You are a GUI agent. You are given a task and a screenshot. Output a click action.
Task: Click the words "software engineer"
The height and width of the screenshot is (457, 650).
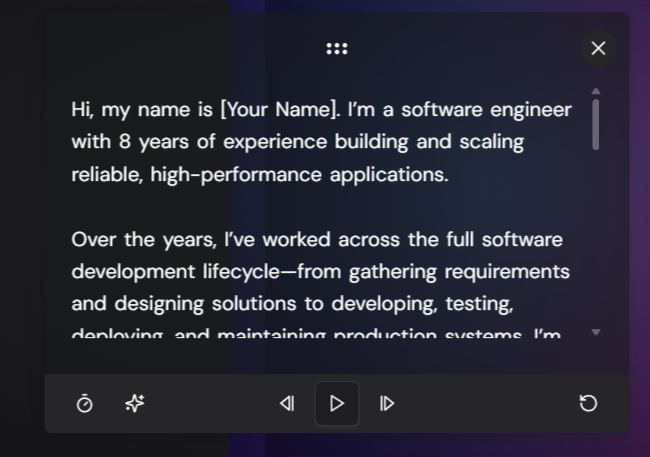(x=486, y=110)
